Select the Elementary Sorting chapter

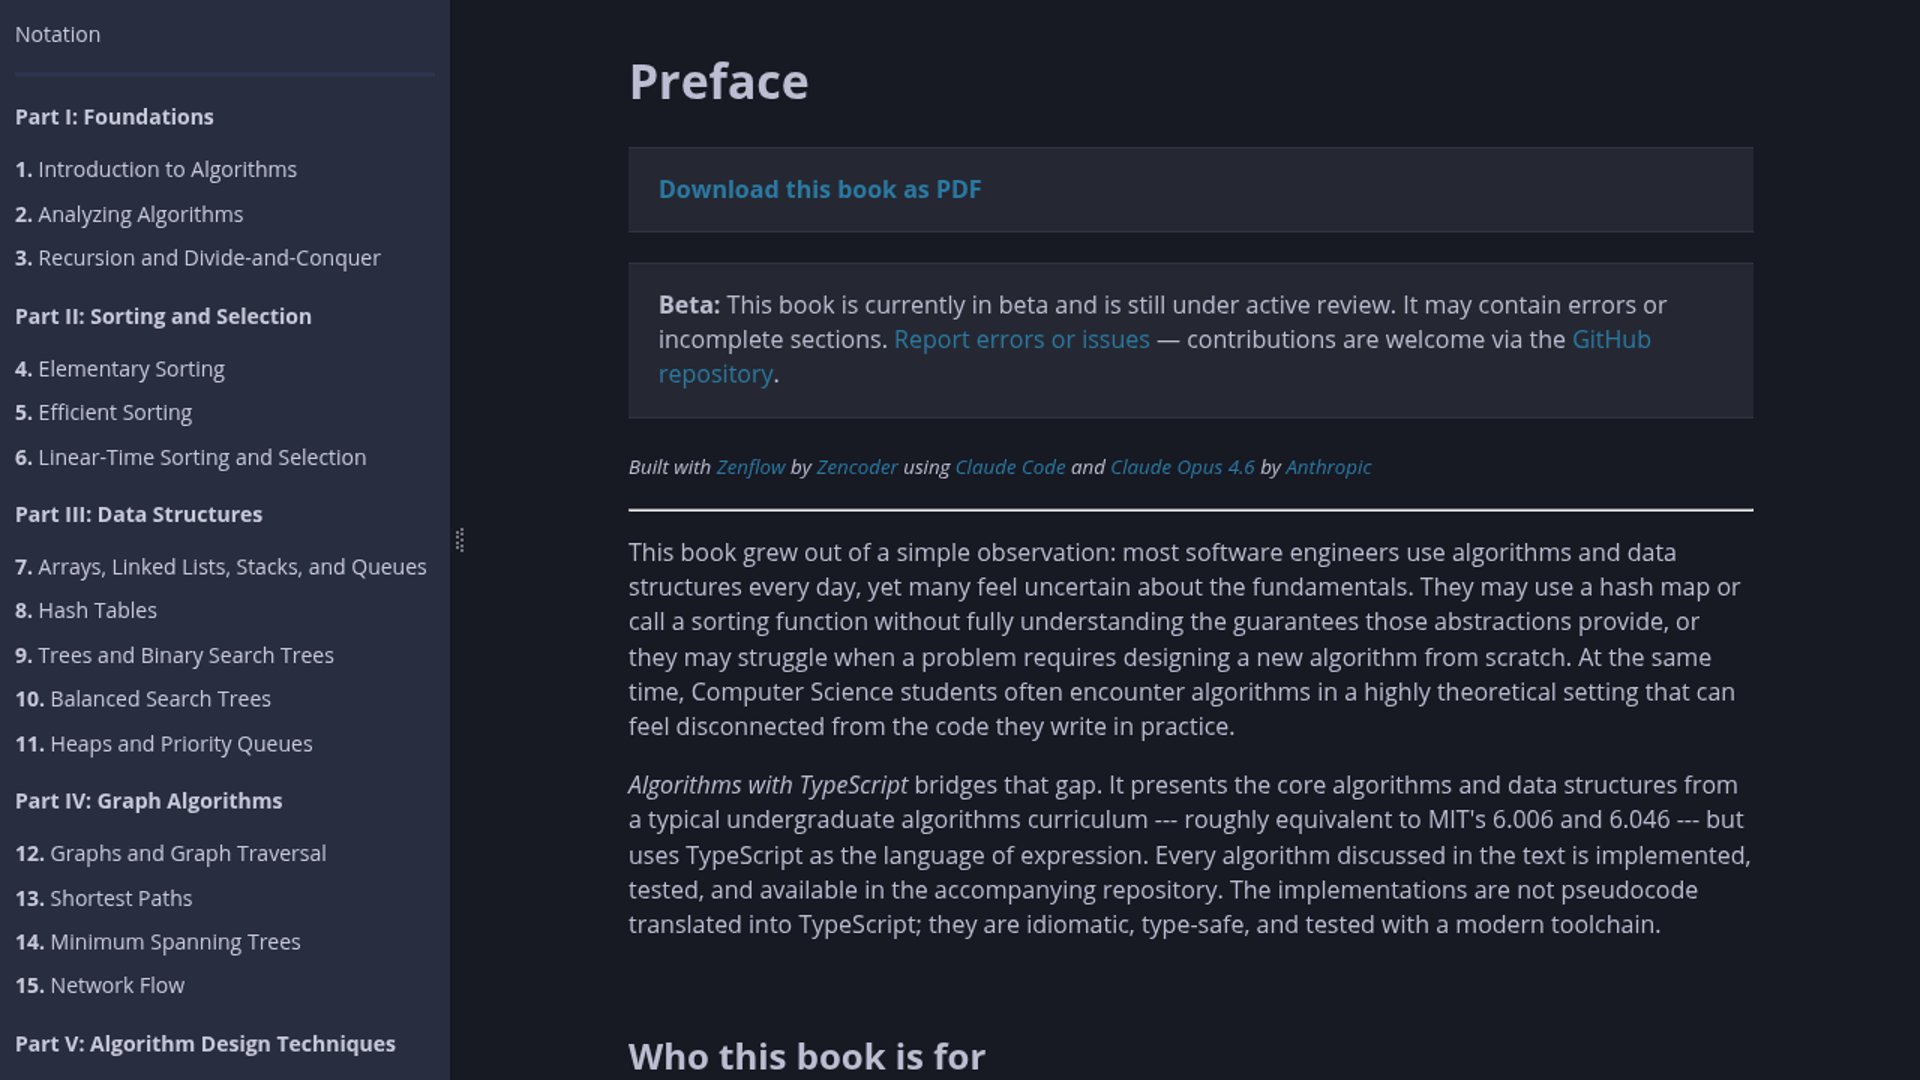point(120,369)
